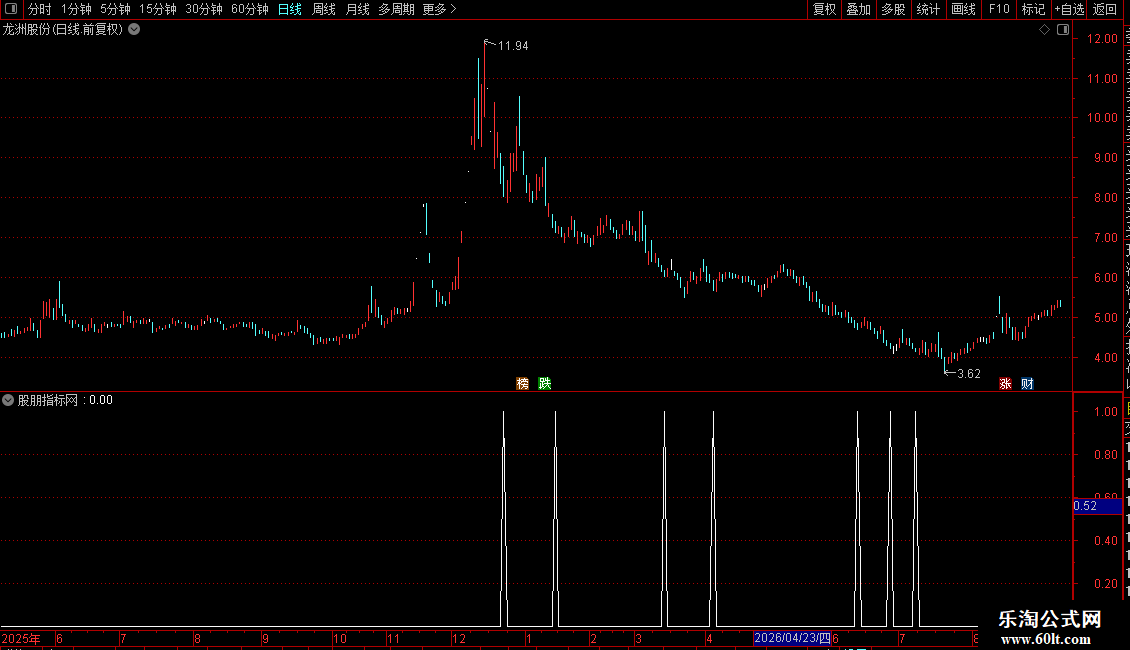1130x650 pixels.
Task: Toggle 复权 price adjustment
Action: click(824, 9)
